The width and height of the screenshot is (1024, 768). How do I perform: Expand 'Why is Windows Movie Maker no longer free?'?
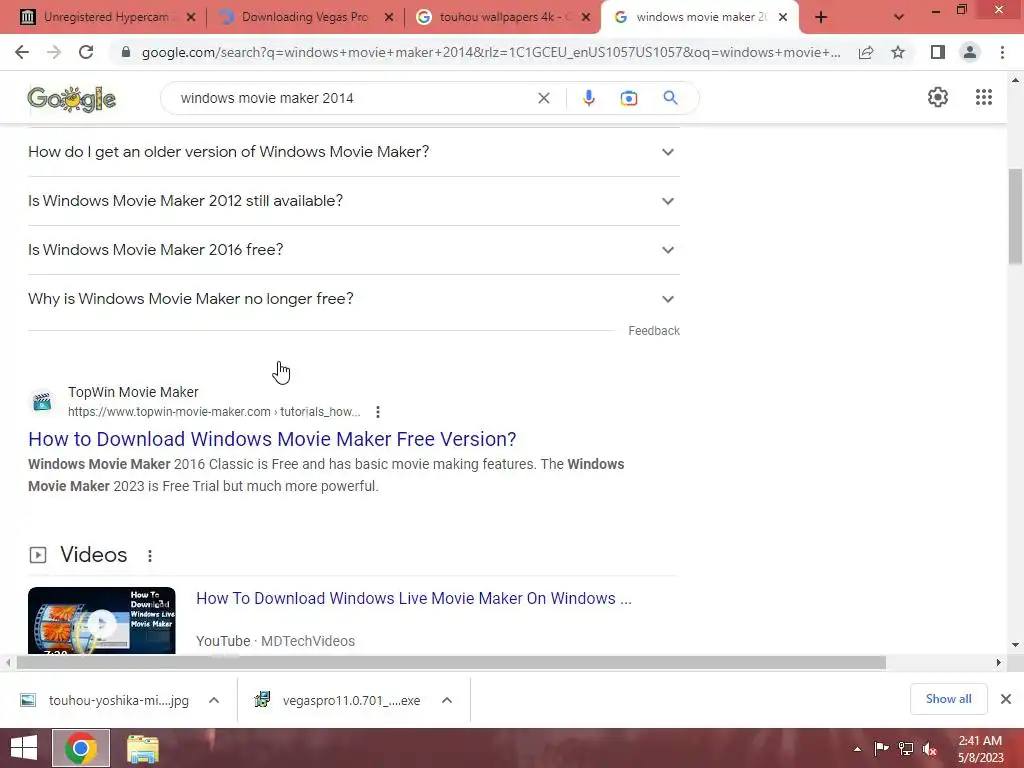pyautogui.click(x=354, y=299)
